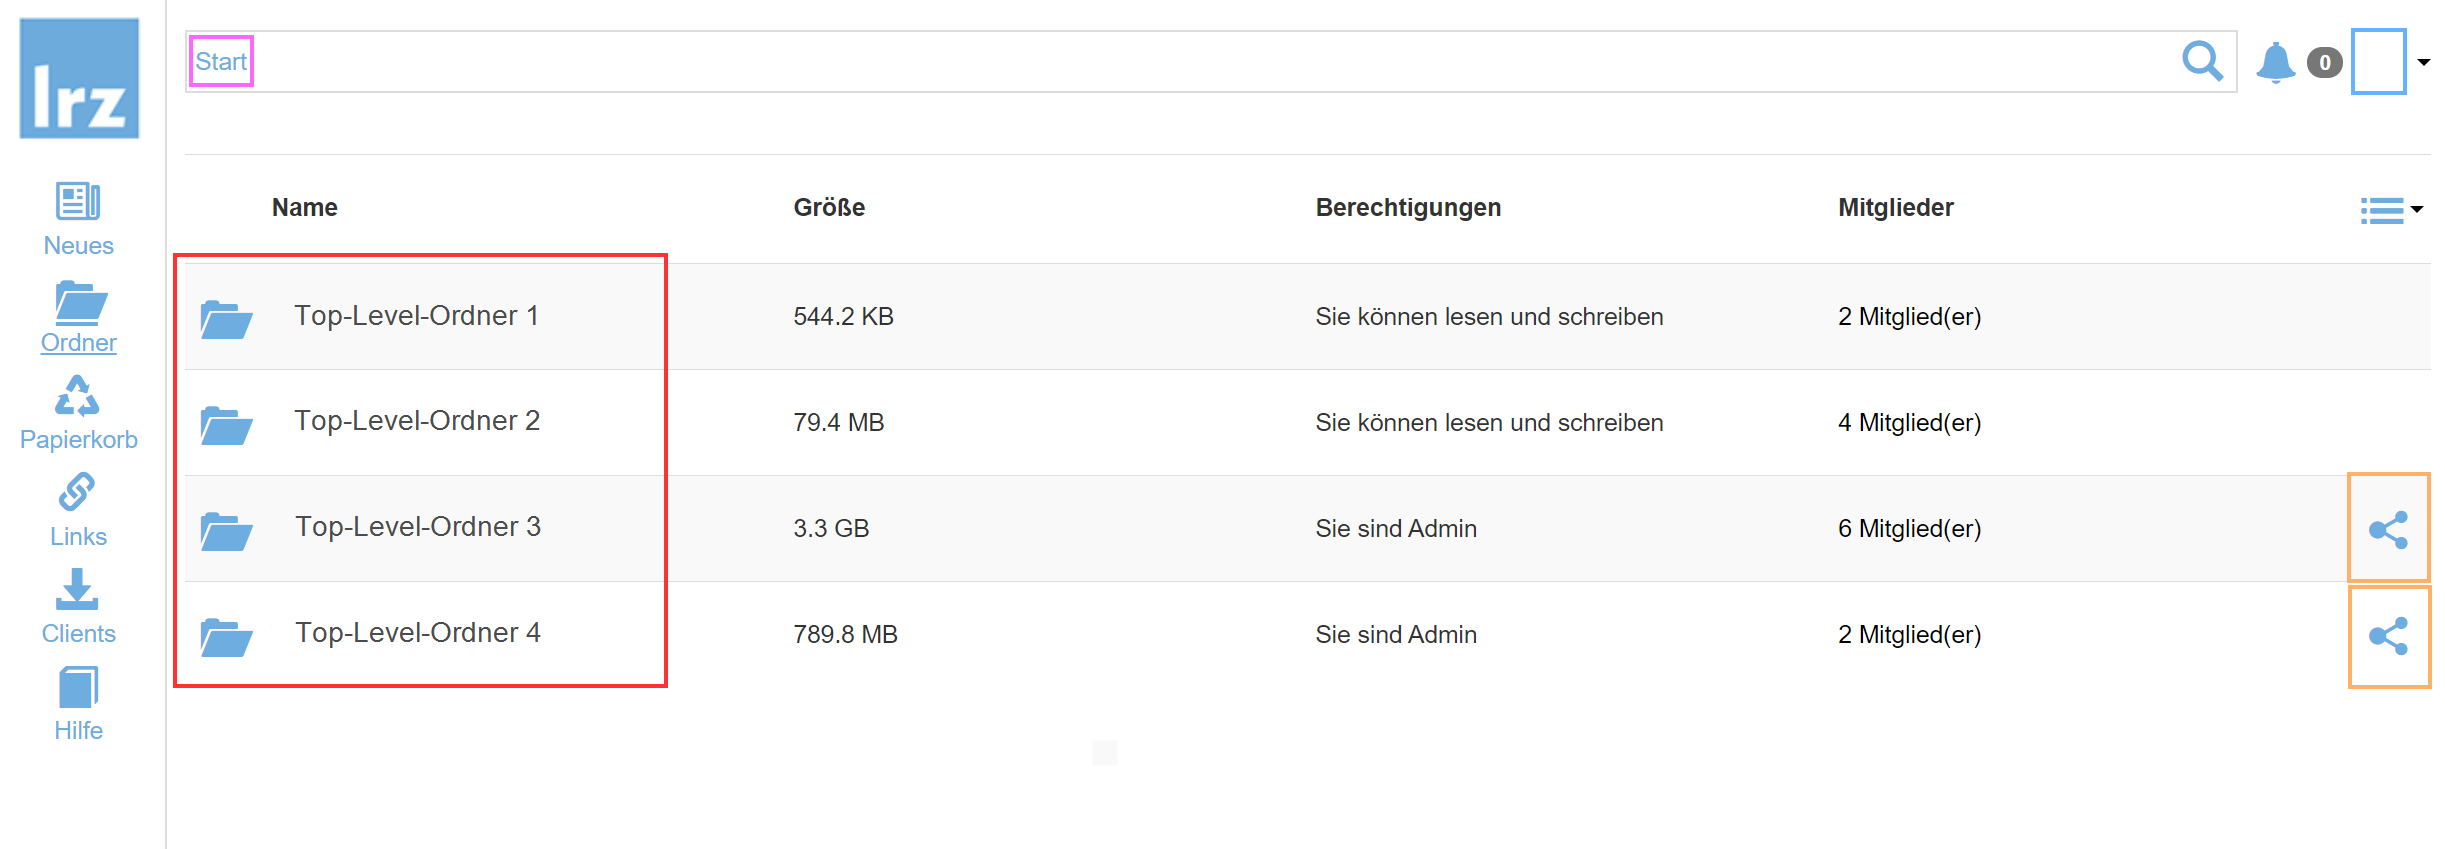Open the list view options dropdown
Screen dimensions: 2445x849
(x=2391, y=210)
